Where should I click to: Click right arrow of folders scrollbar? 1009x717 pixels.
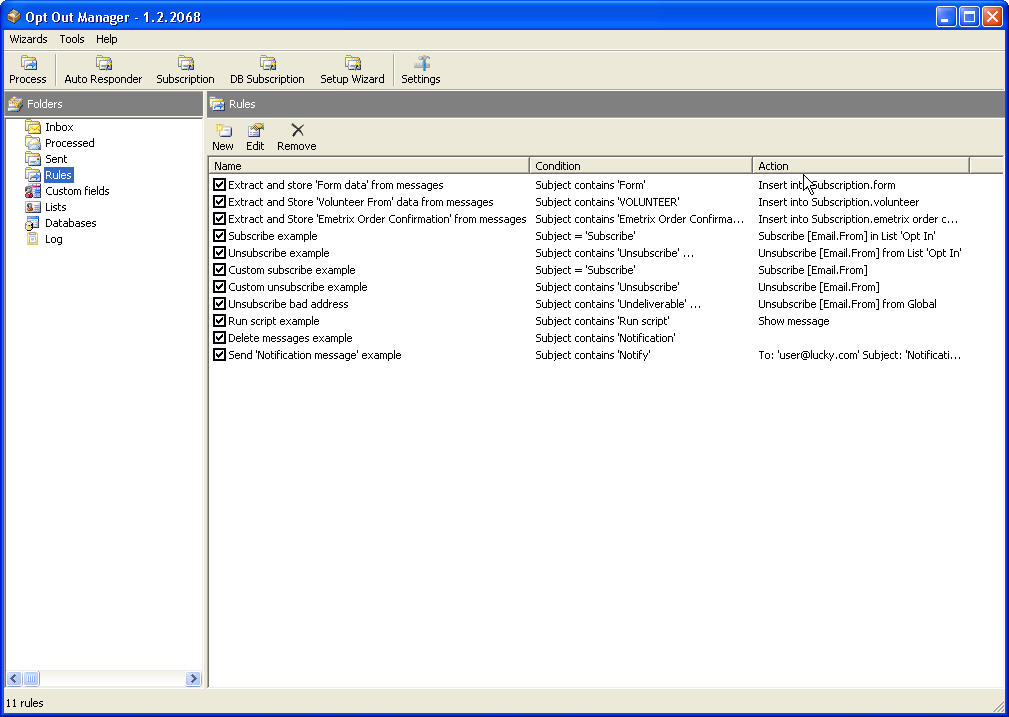[x=193, y=678]
